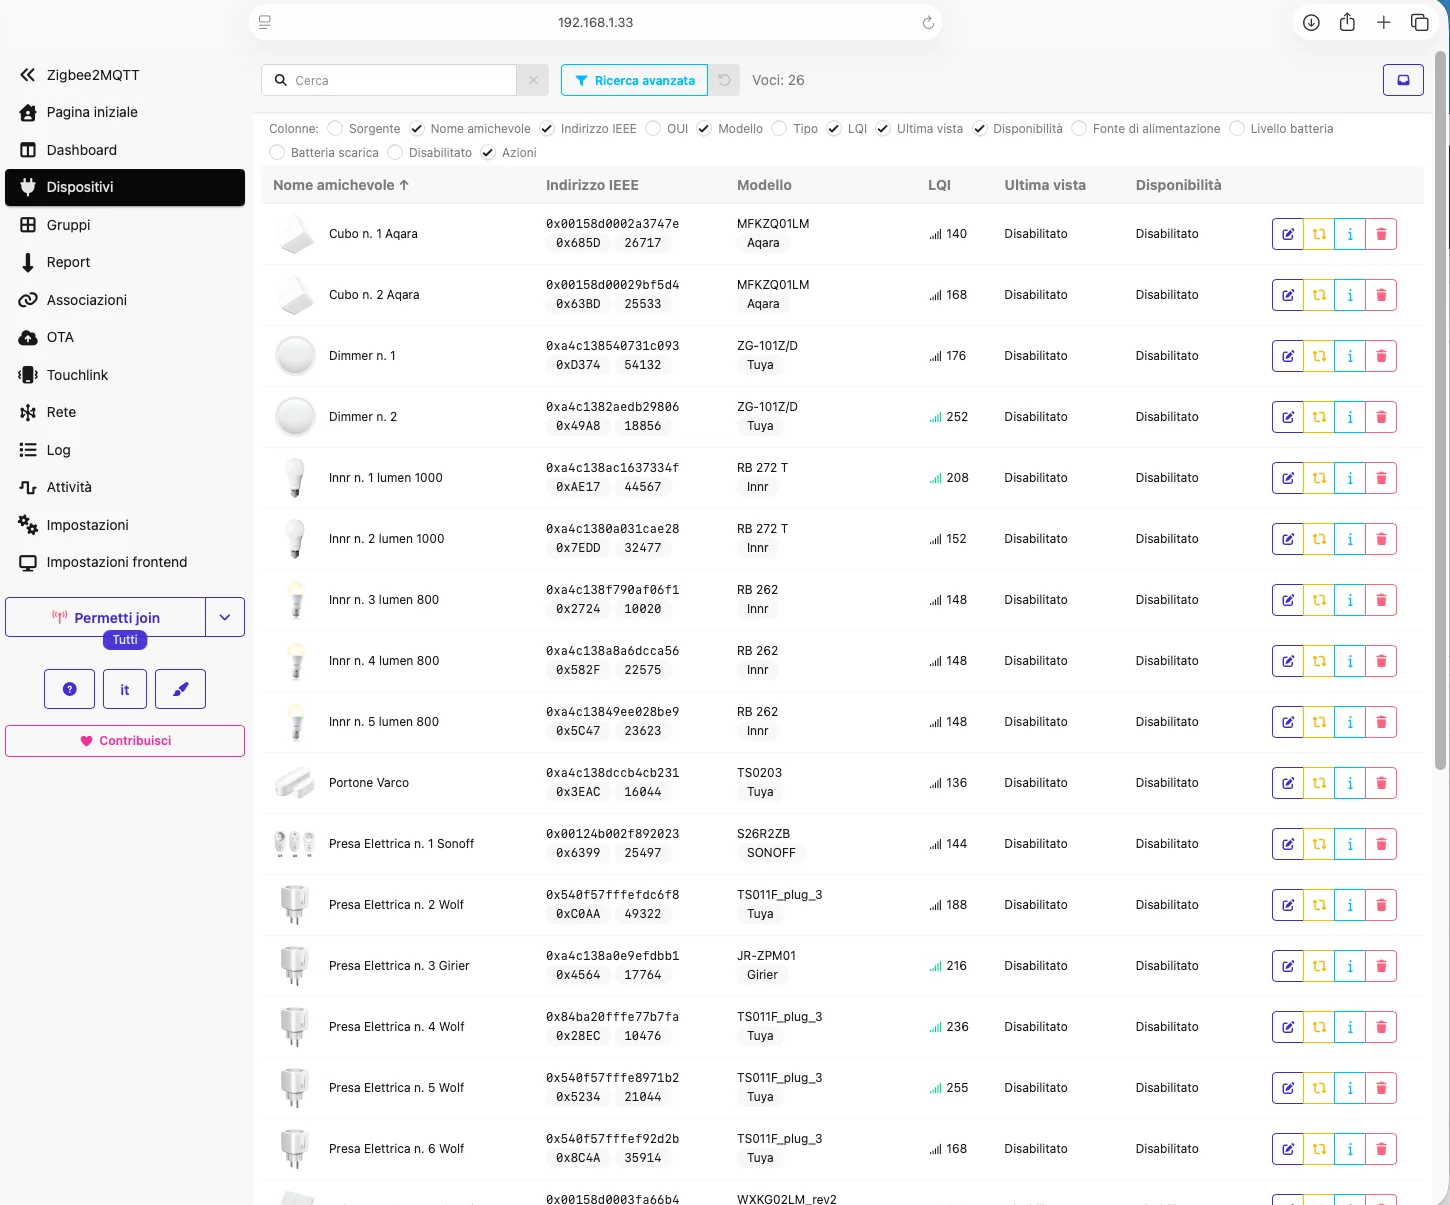Open the browser share icon
Screen dimensions: 1450x1205
[1347, 22]
